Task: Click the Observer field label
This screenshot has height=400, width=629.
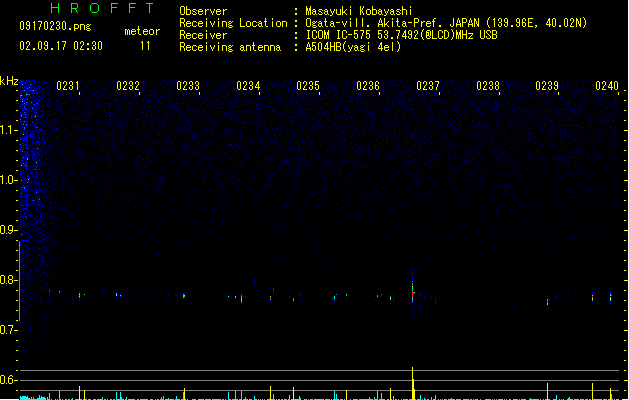Action: 203,11
